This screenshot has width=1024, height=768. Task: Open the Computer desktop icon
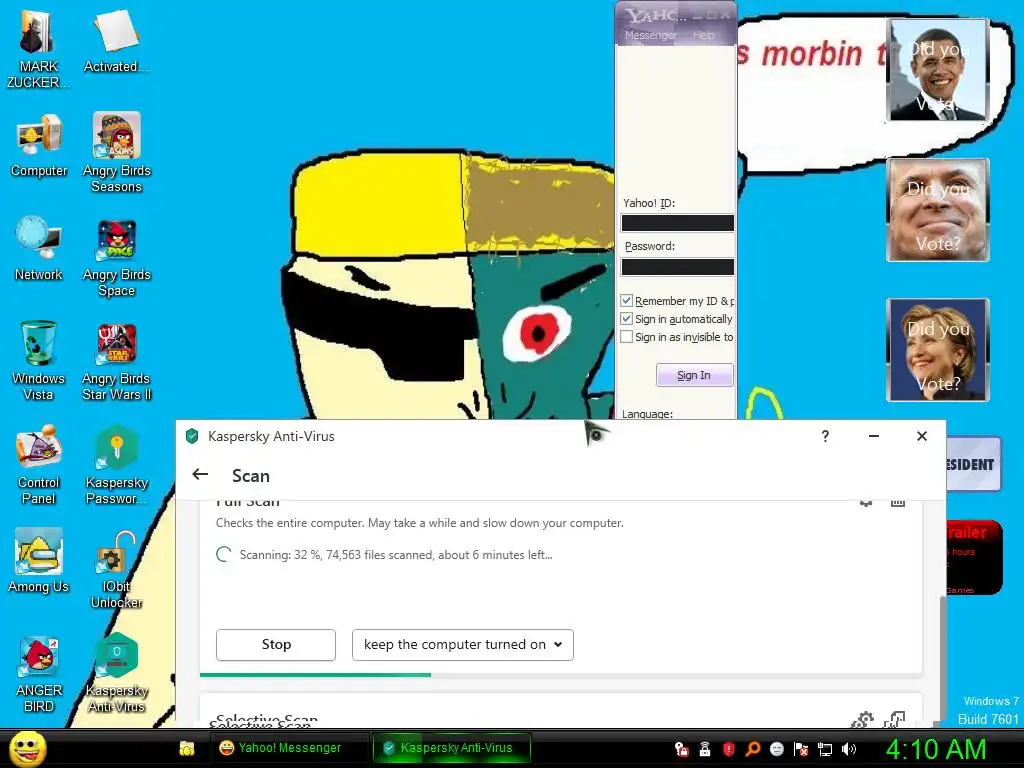point(39,145)
